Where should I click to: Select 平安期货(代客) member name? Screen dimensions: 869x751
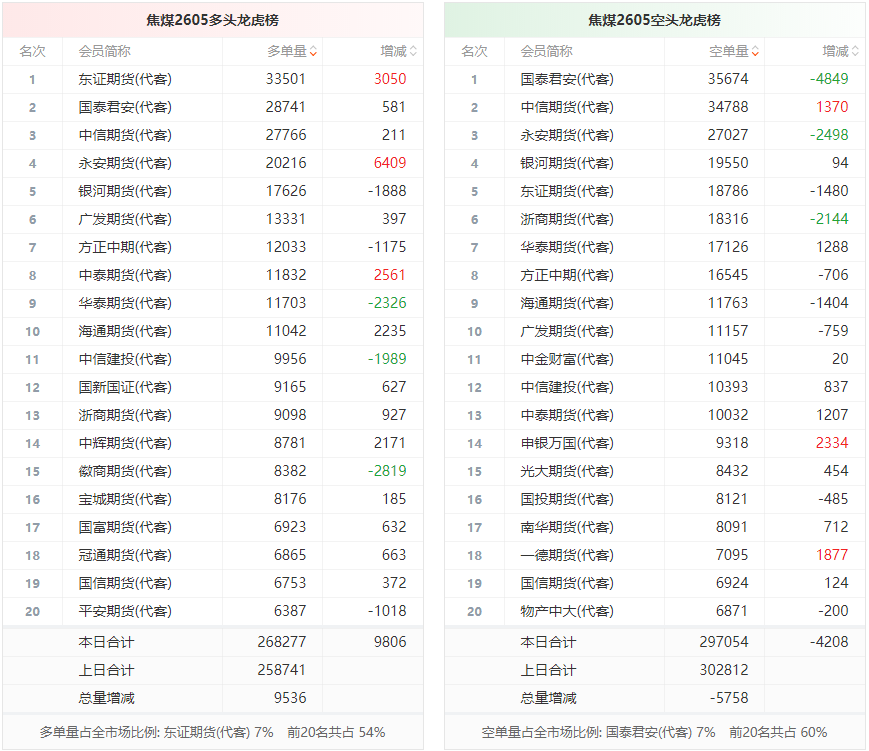click(125, 611)
